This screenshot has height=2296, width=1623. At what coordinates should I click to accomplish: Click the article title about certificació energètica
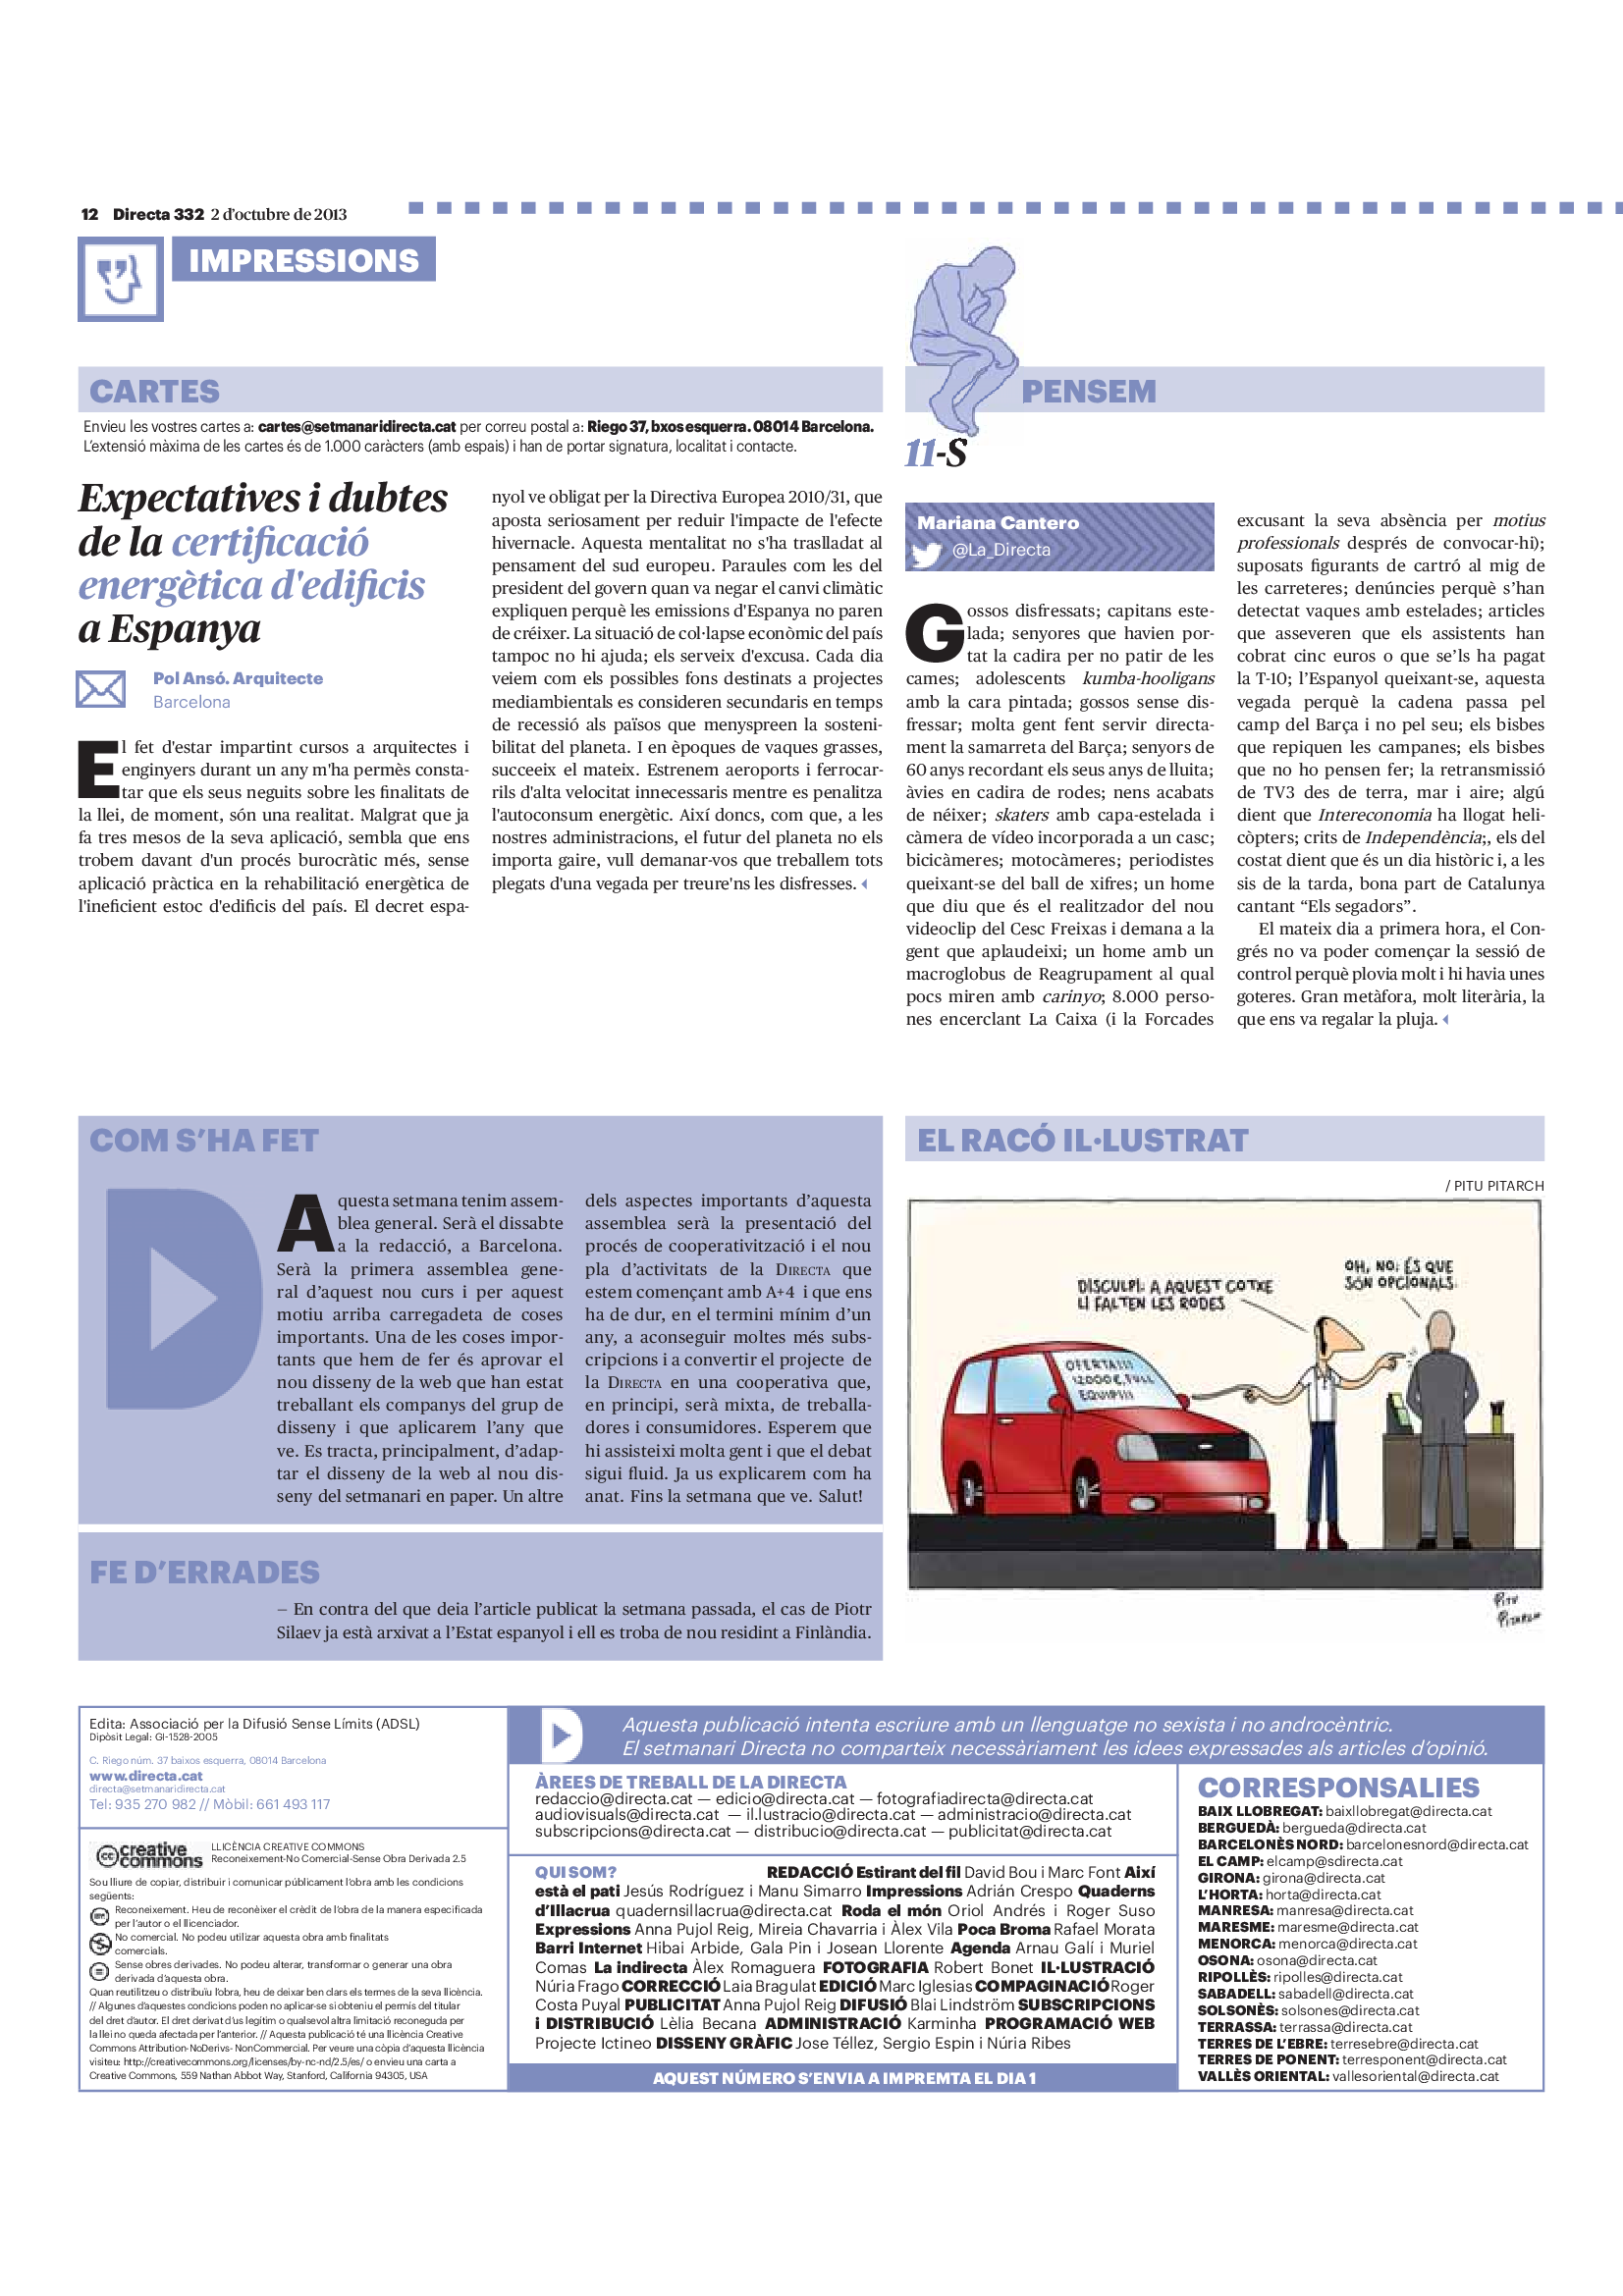click(x=263, y=563)
